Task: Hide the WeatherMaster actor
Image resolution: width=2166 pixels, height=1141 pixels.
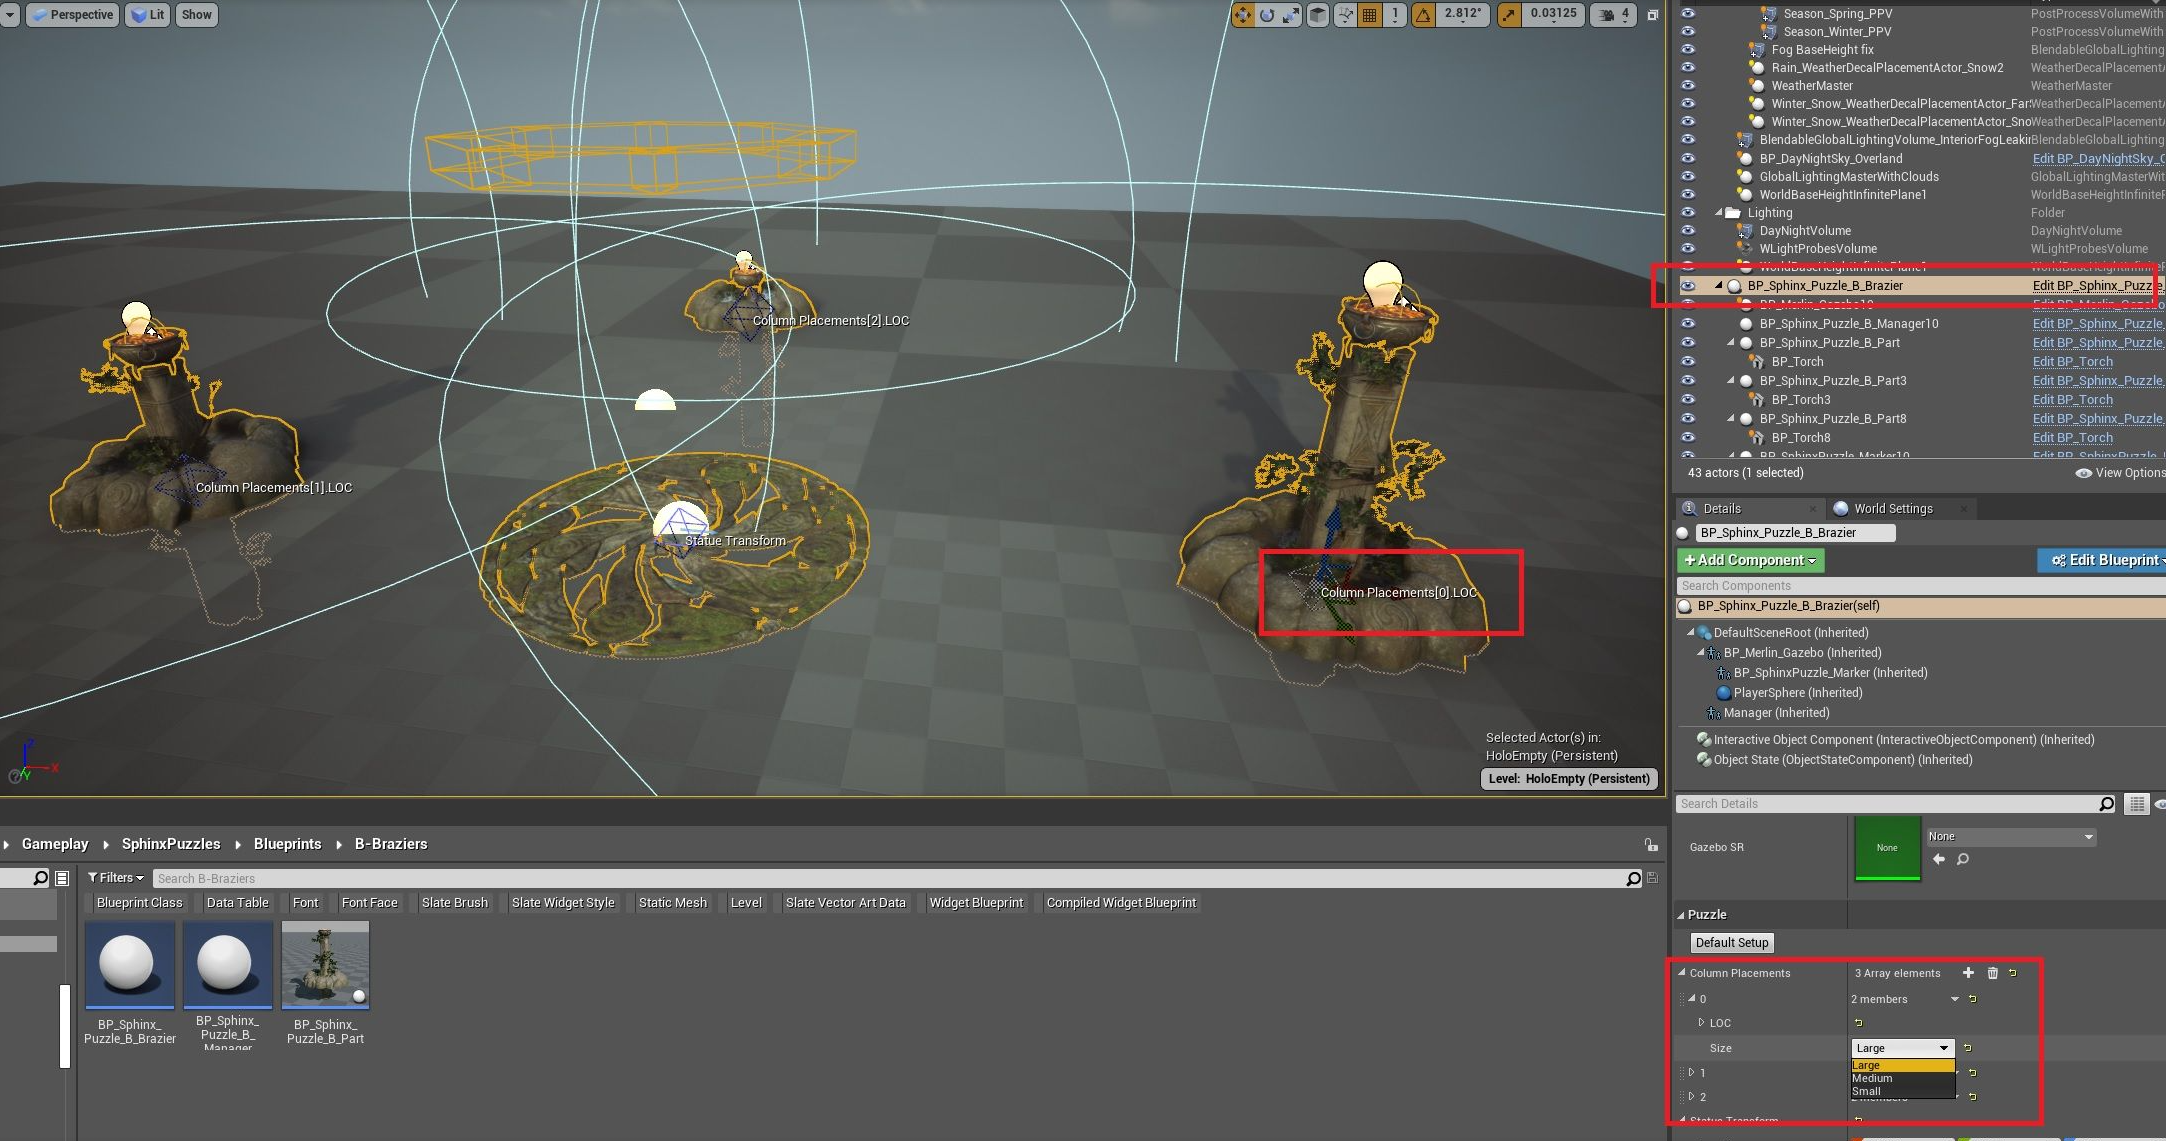Action: (x=1688, y=86)
